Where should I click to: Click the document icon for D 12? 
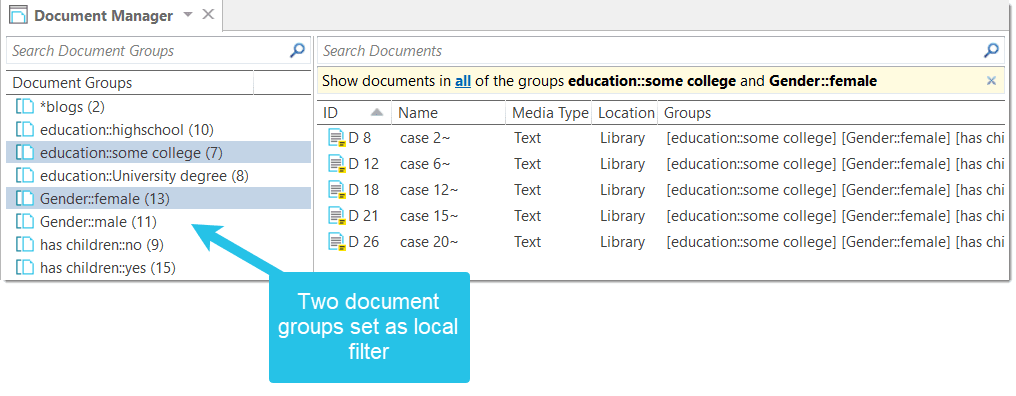[337, 164]
